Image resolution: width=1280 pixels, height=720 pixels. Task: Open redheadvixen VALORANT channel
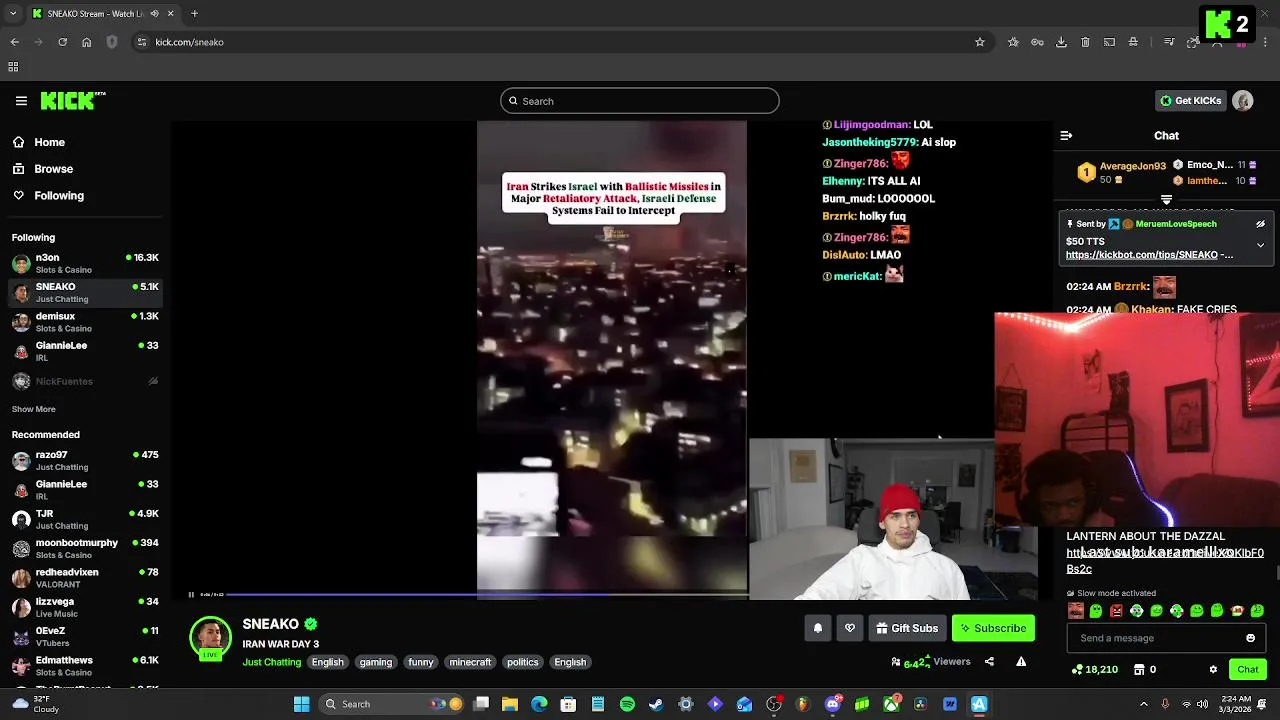coord(85,578)
